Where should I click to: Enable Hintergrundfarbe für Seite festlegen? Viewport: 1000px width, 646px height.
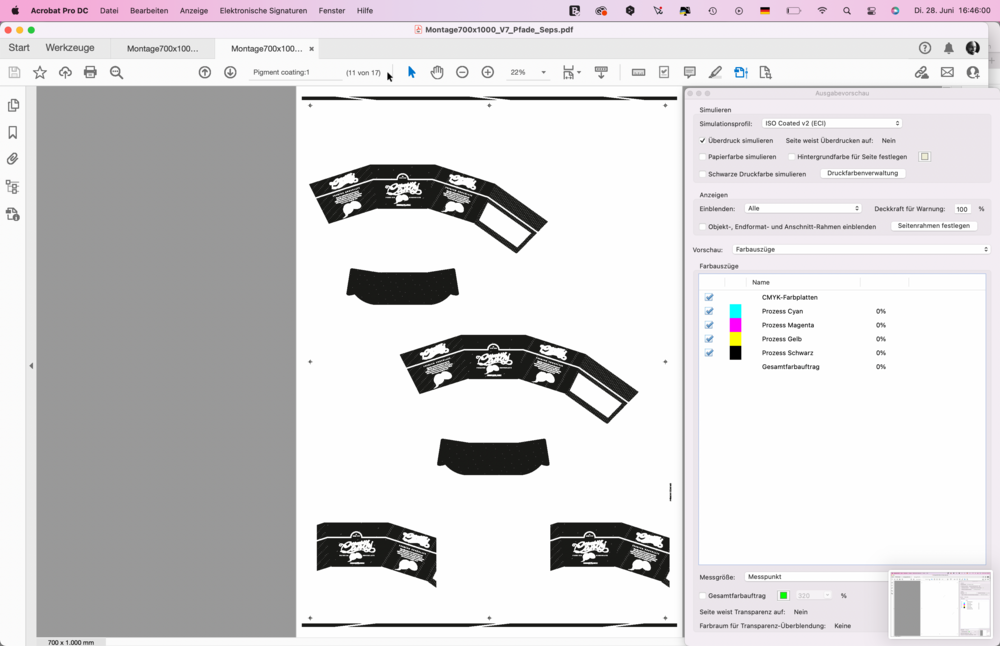pos(791,157)
